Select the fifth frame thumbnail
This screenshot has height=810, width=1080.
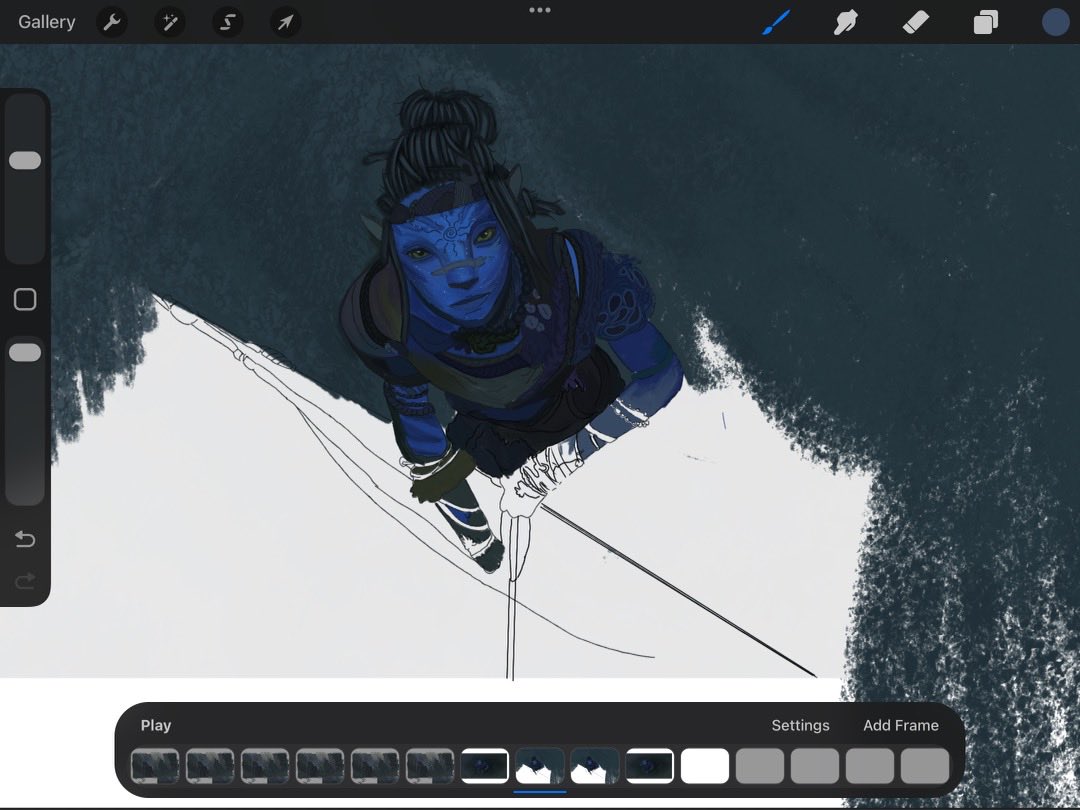(x=375, y=766)
